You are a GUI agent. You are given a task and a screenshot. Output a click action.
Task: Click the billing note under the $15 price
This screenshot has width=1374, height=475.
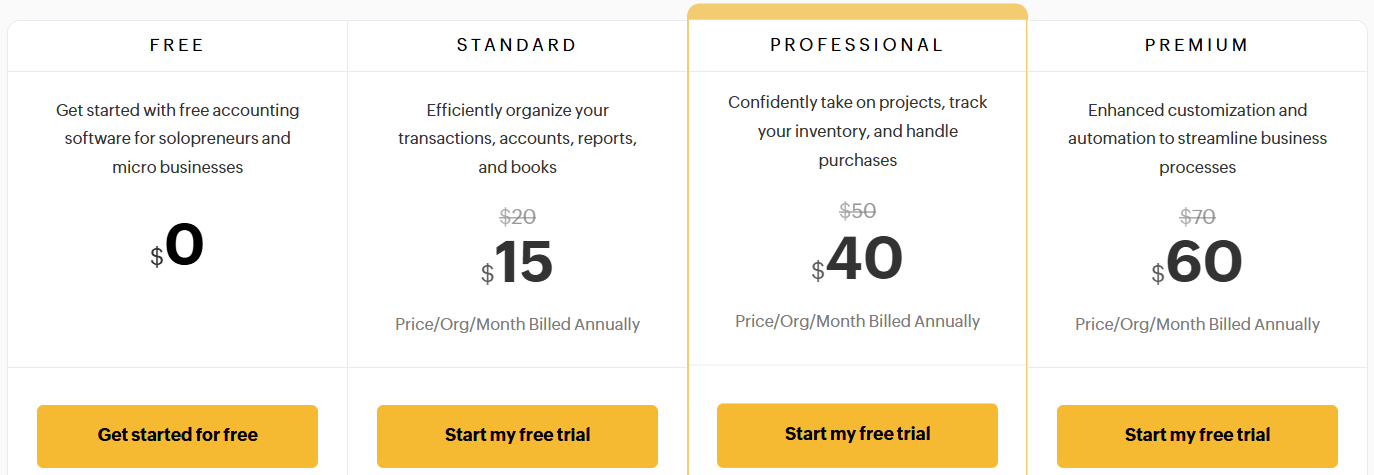click(x=517, y=324)
